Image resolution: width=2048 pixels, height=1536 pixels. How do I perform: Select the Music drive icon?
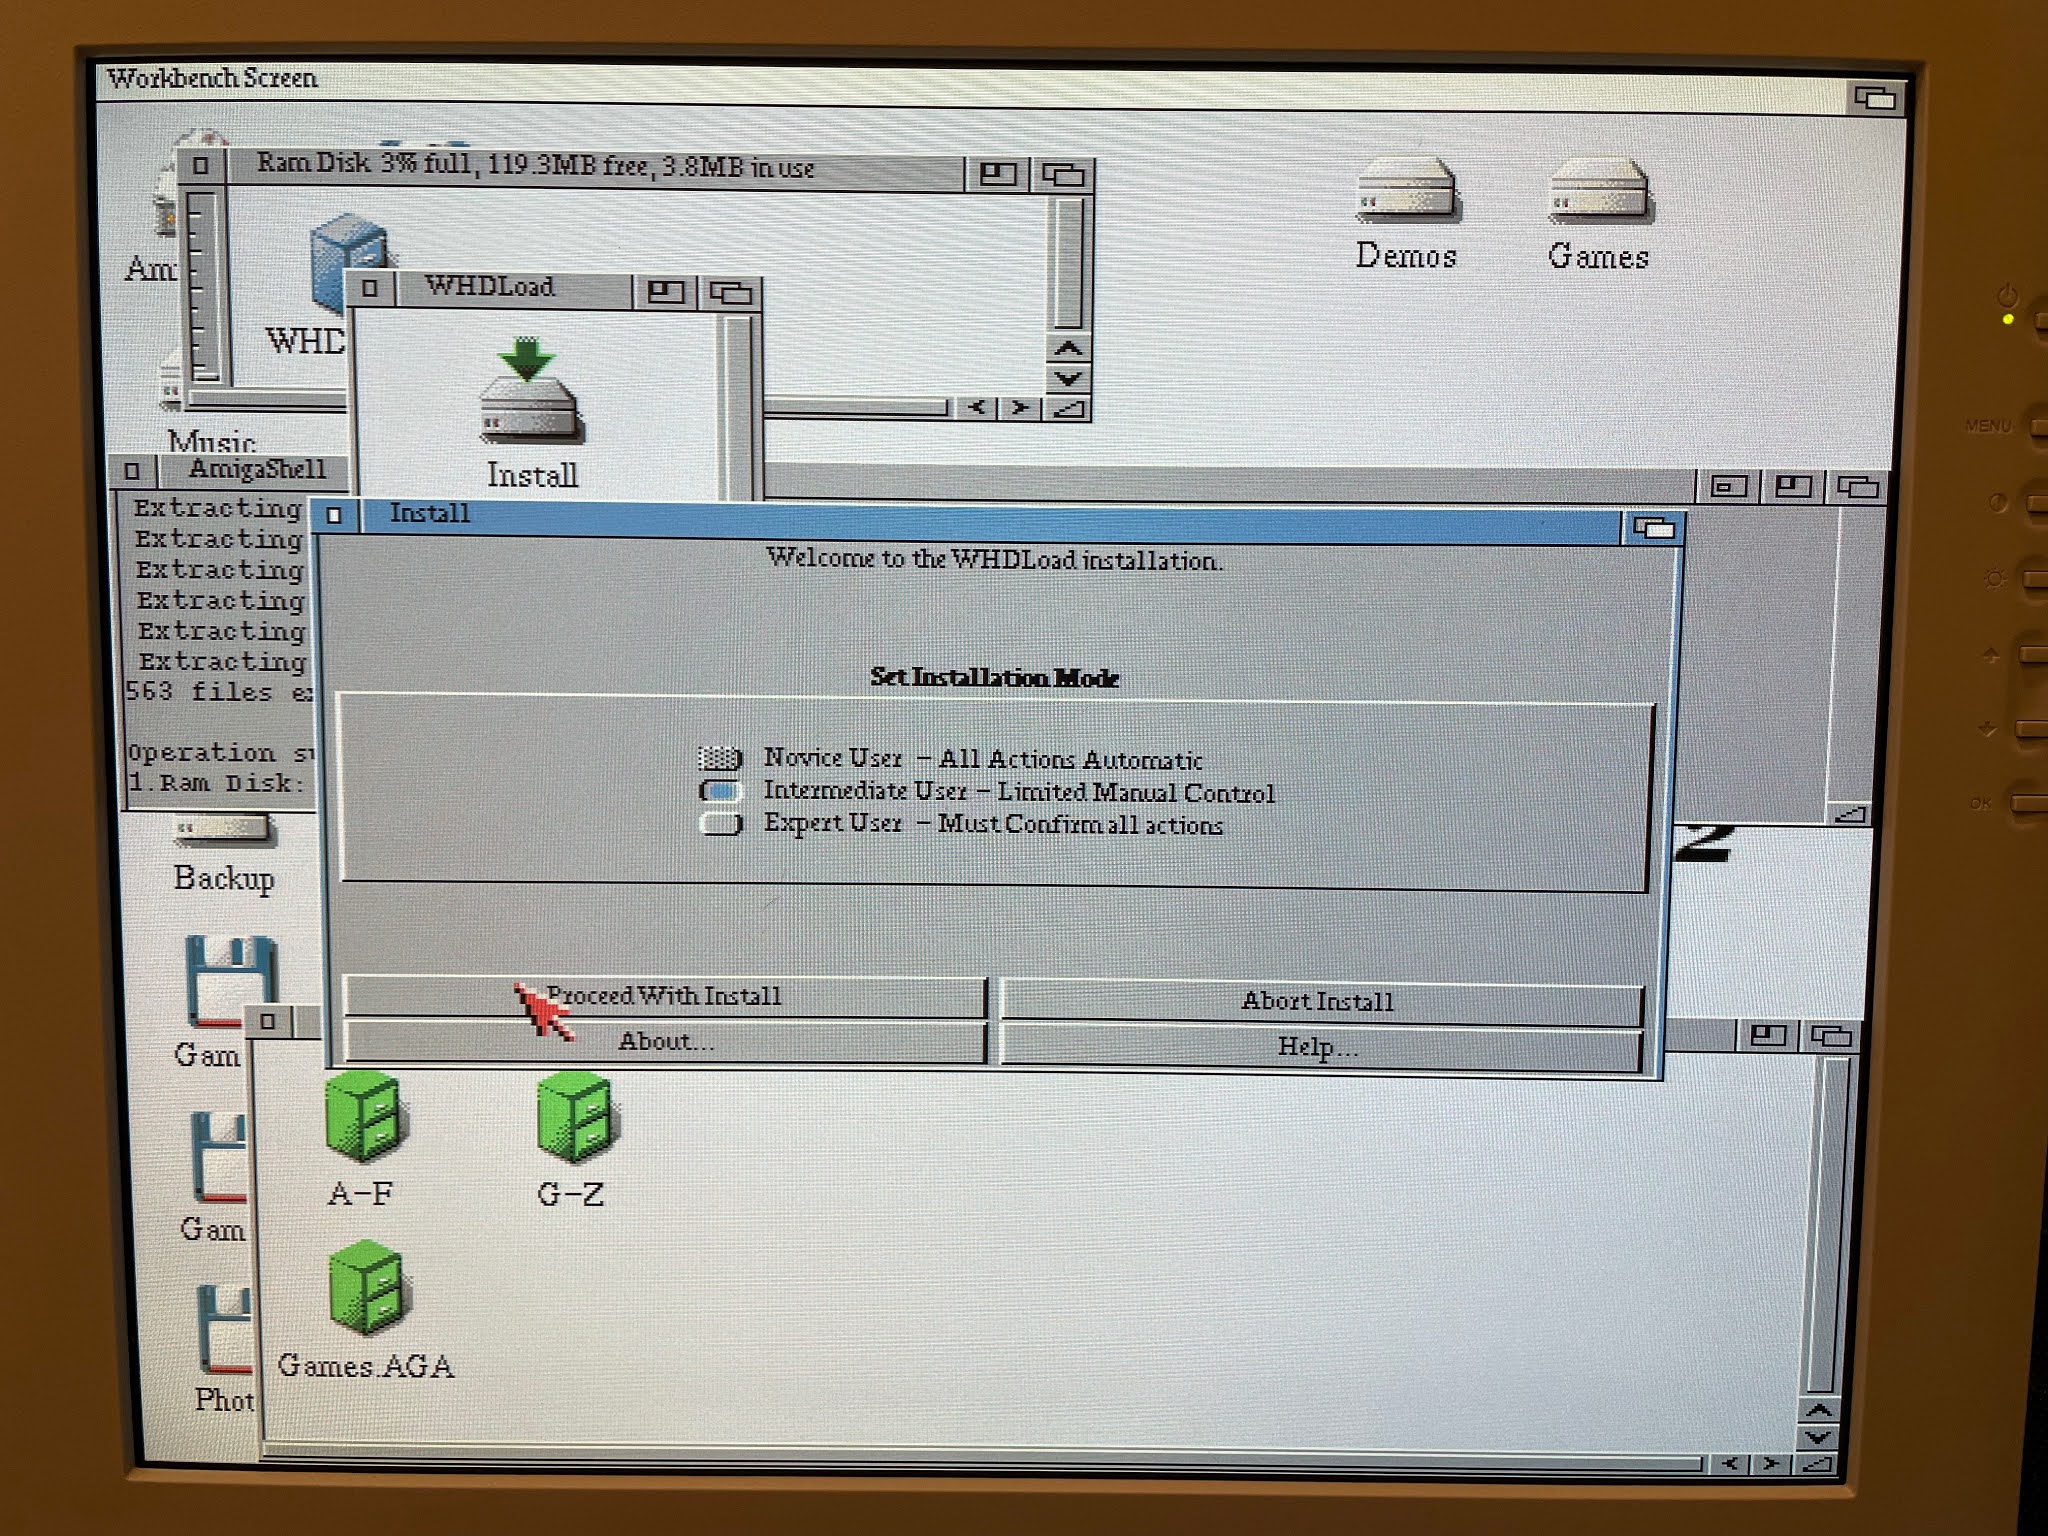[x=170, y=385]
